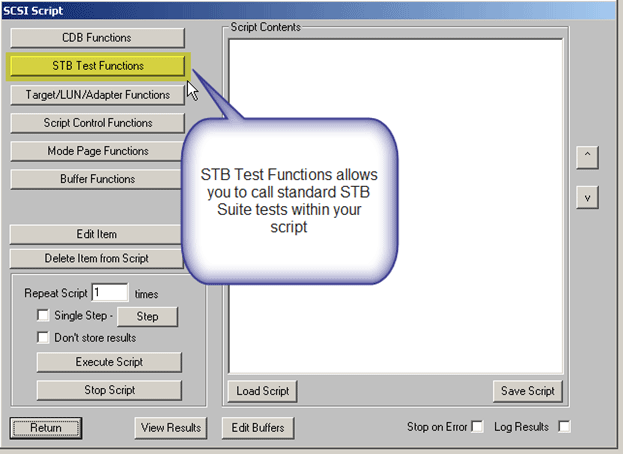The image size is (624, 454).
Task: Delete Item from Script
Action: point(97,258)
